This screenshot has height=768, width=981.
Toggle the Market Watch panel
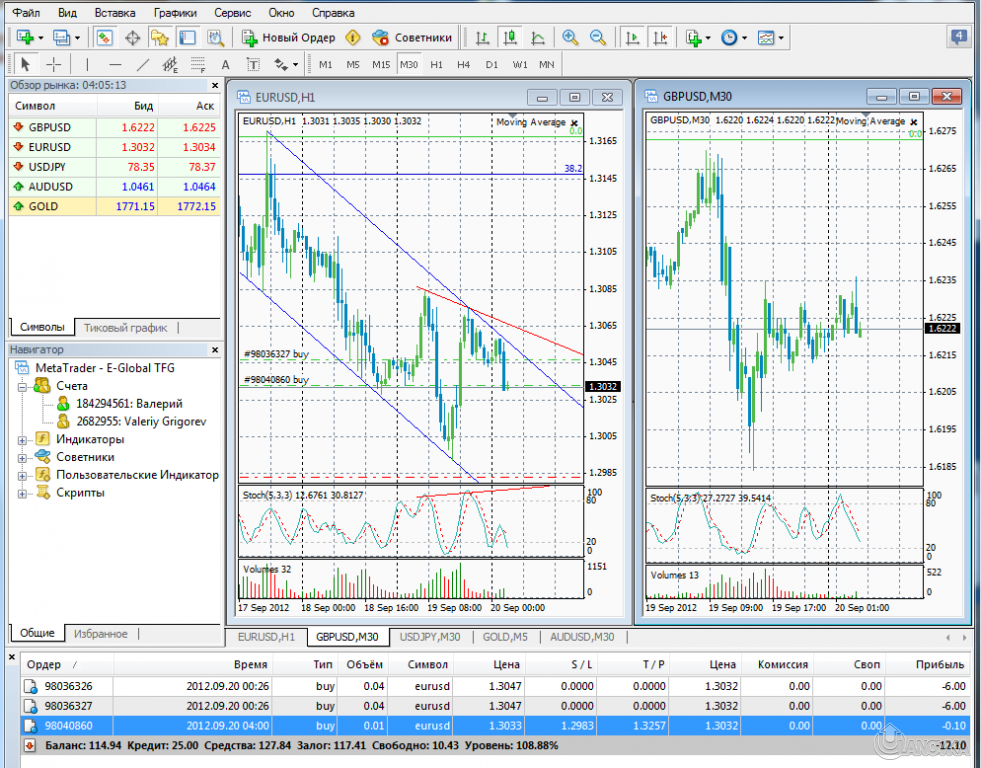tap(103, 37)
